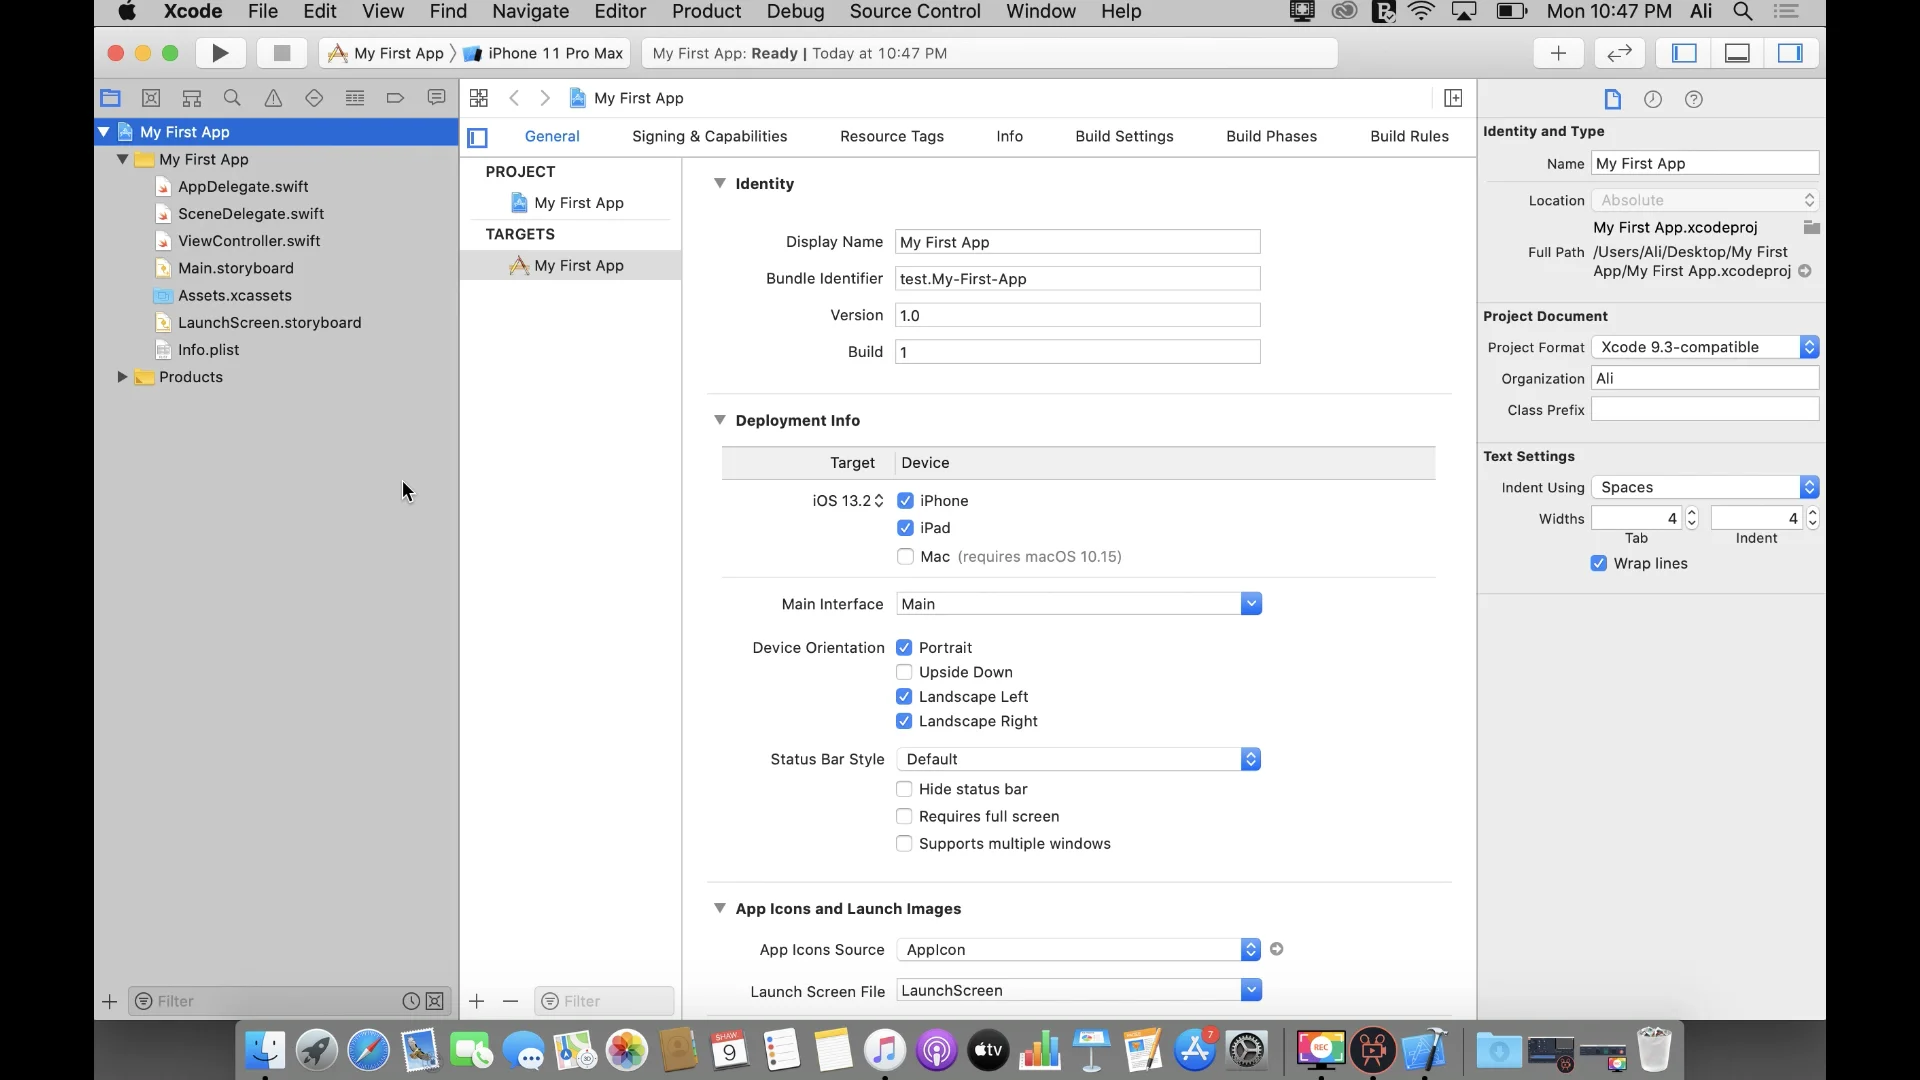Show the History inspector clock icon
The height and width of the screenshot is (1080, 1920).
pyautogui.click(x=1653, y=99)
